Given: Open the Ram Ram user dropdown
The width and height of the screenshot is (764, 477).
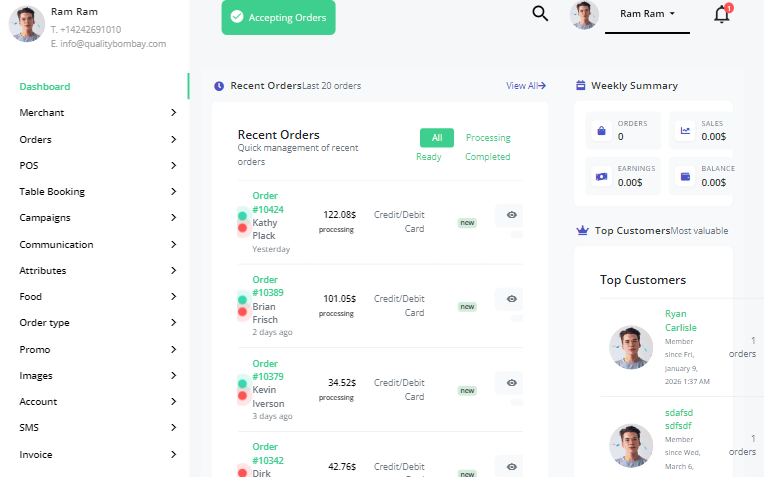Looking at the screenshot, I should point(647,14).
